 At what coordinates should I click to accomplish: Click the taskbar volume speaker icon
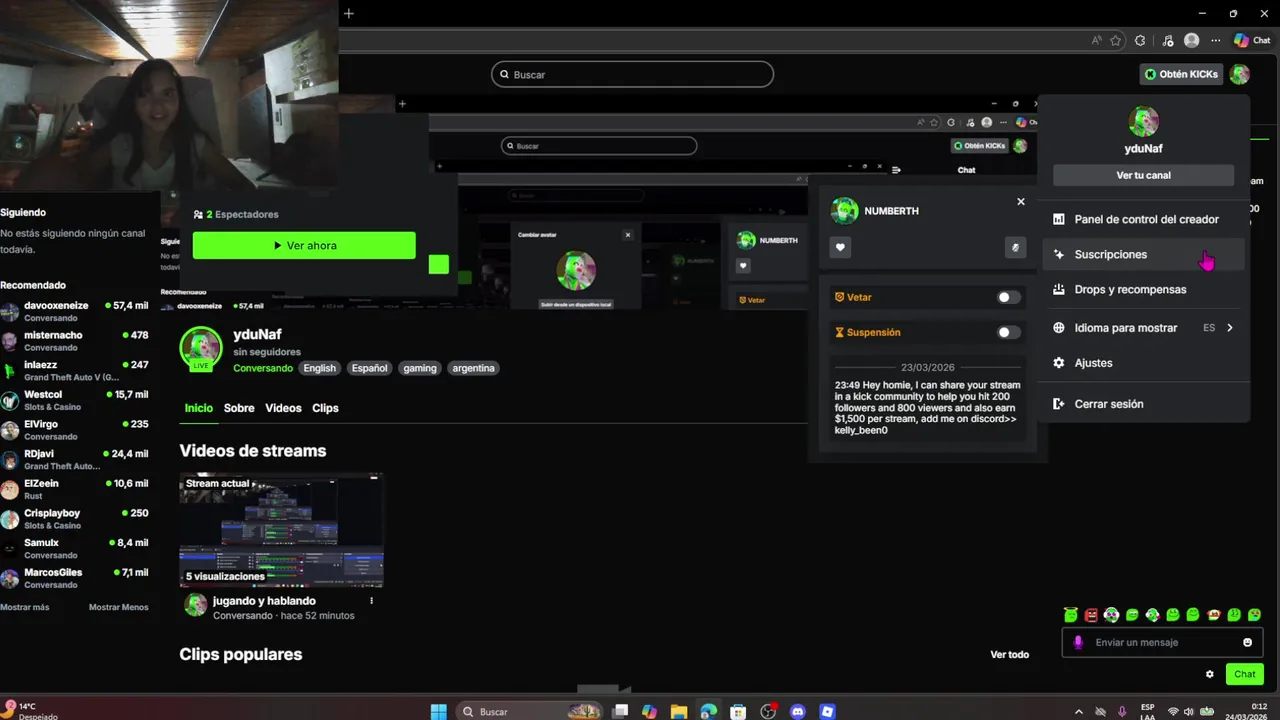1190,712
